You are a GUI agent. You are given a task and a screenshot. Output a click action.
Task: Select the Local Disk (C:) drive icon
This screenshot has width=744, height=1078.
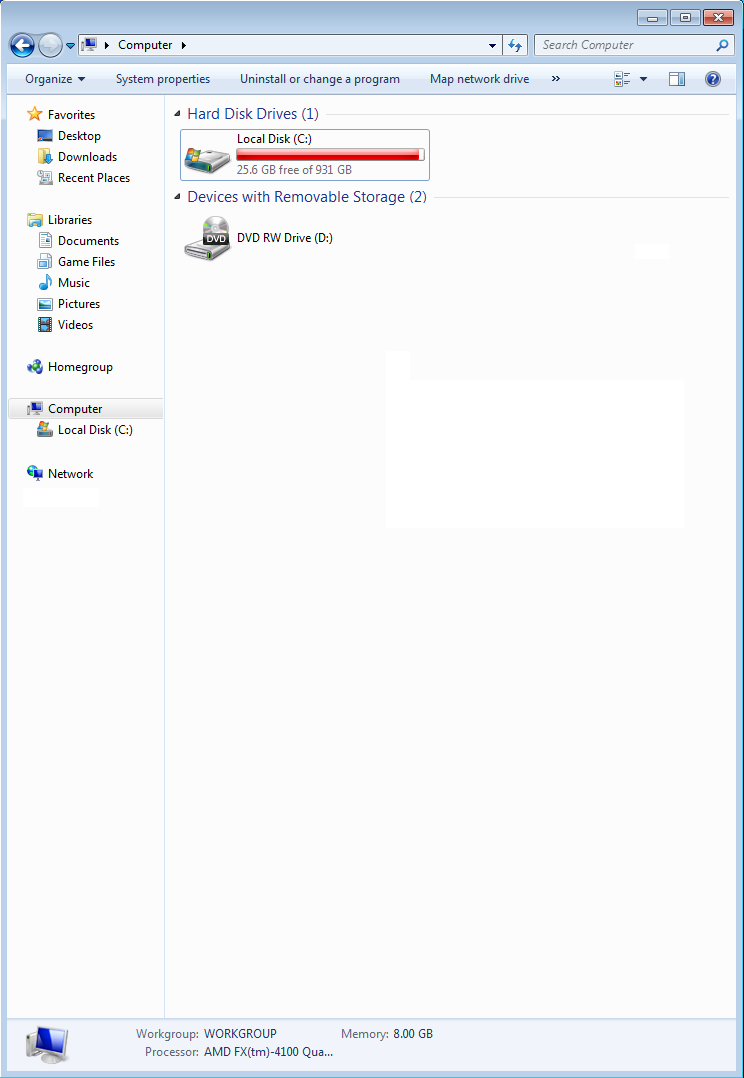pos(207,160)
